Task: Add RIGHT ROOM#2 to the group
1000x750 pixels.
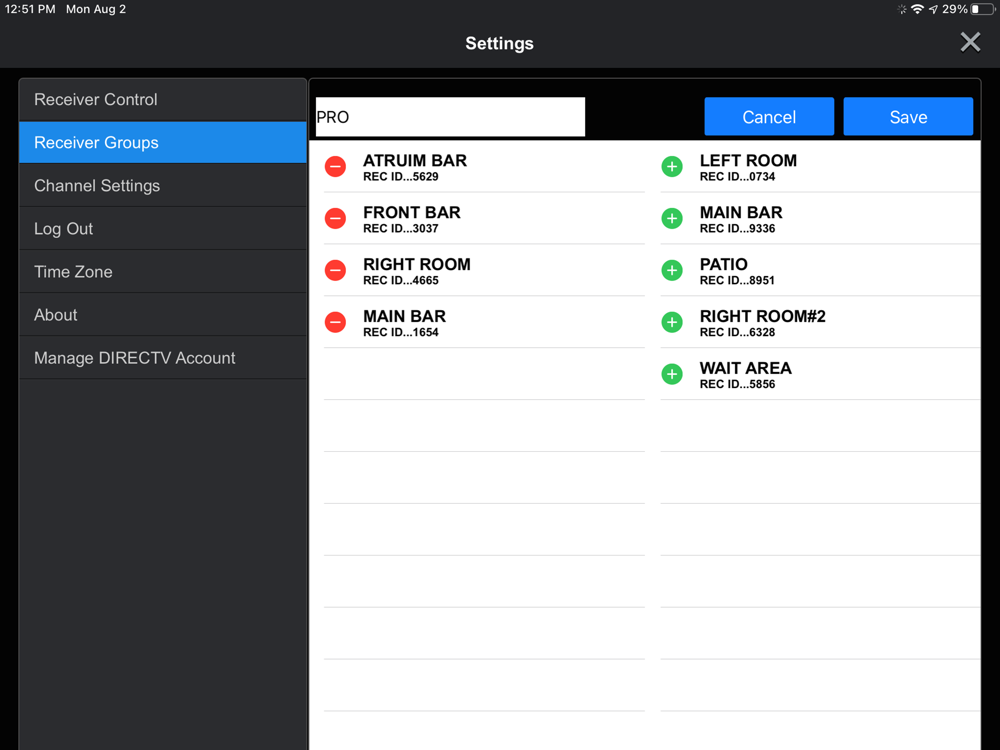Action: point(672,323)
